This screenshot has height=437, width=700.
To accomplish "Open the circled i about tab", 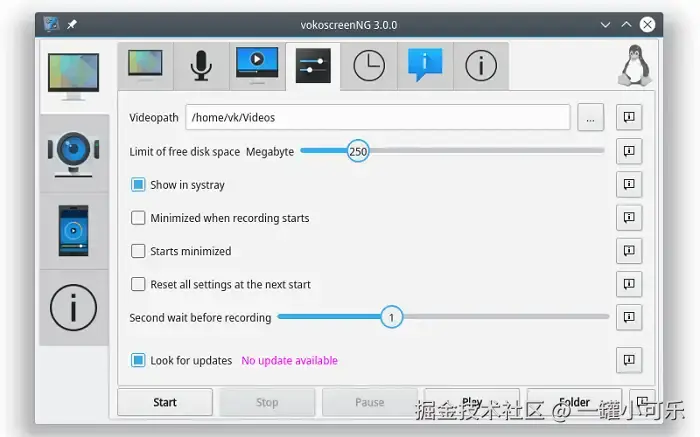I will tap(481, 66).
